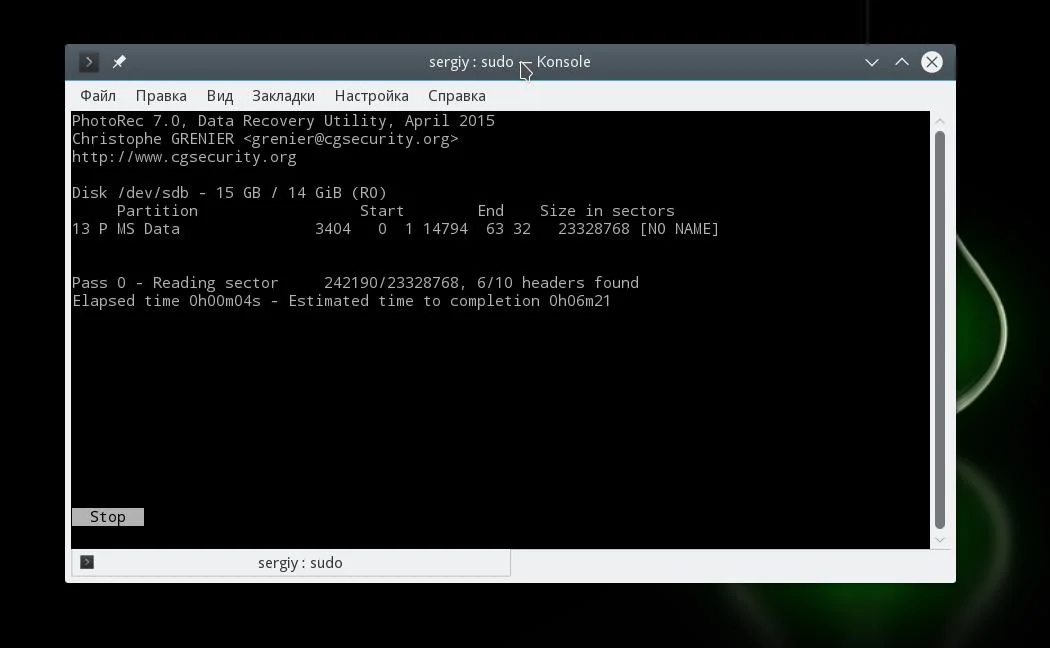Close the Konsole window
Viewport: 1050px width, 648px height.
(x=931, y=62)
